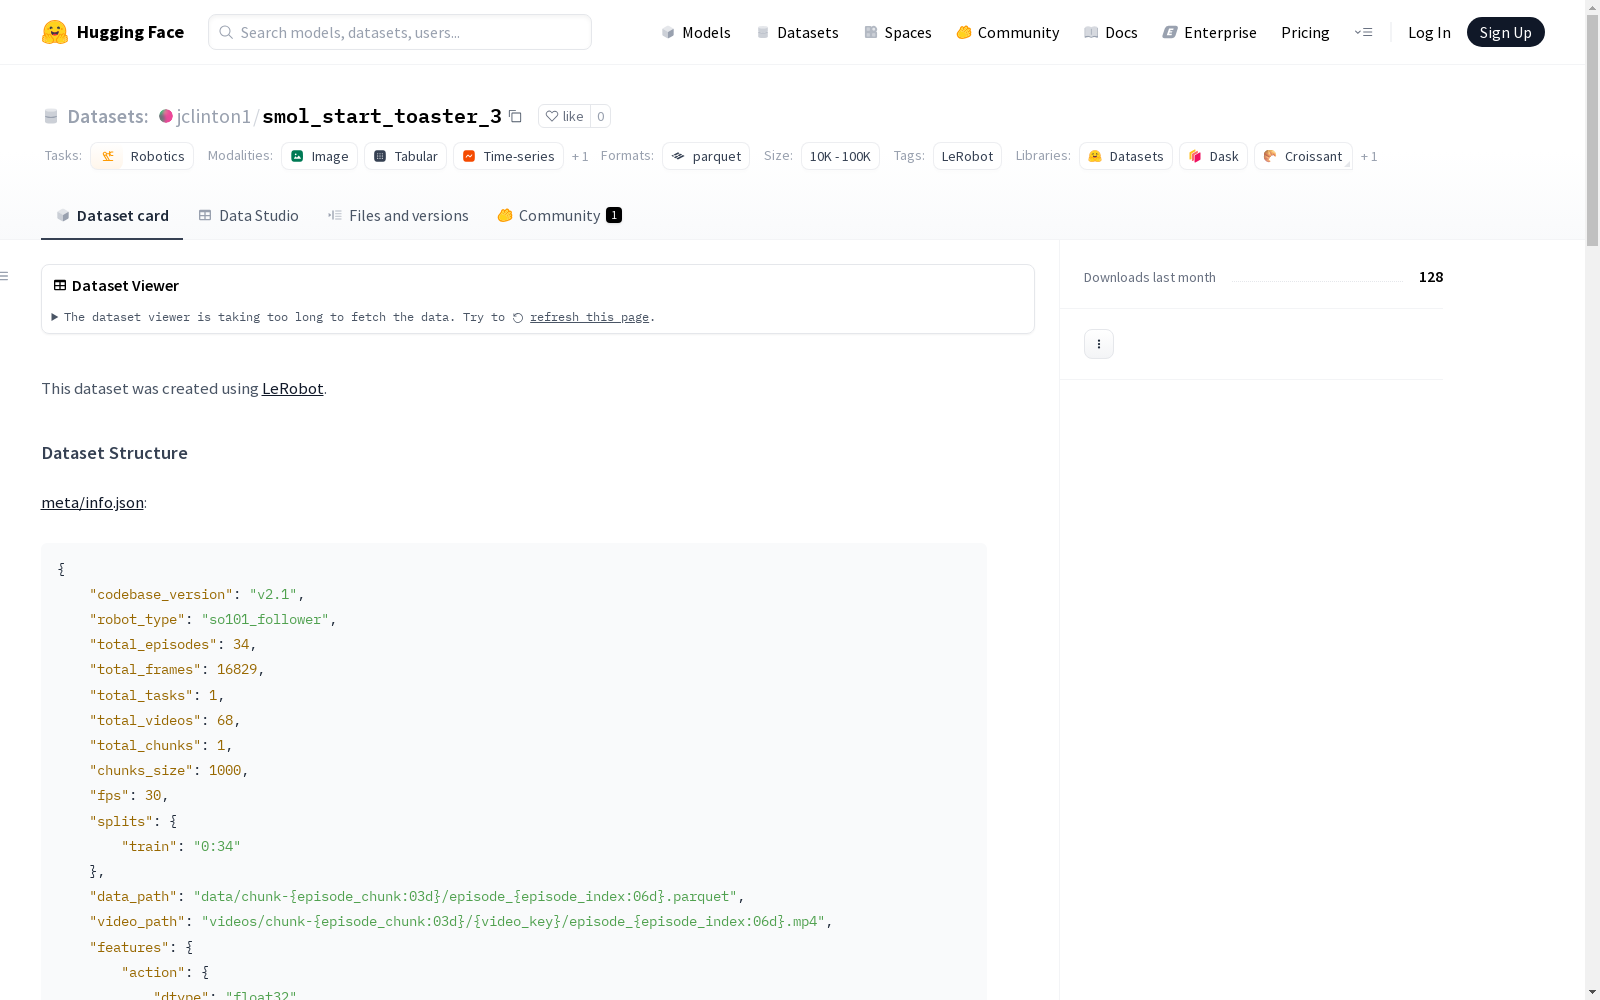The width and height of the screenshot is (1600, 1000).
Task: Click the "so101_follower" value in the JSON
Action: pos(265,620)
